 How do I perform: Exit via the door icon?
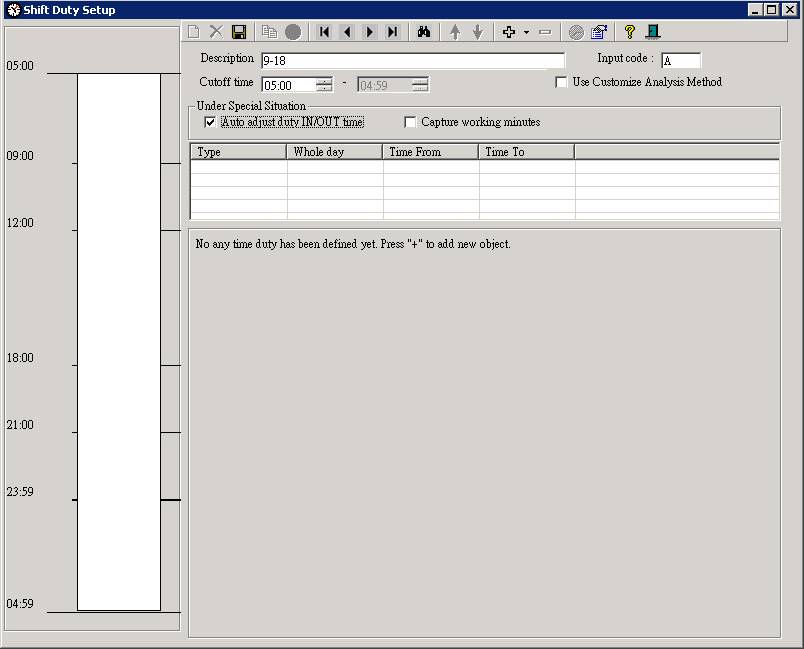653,32
